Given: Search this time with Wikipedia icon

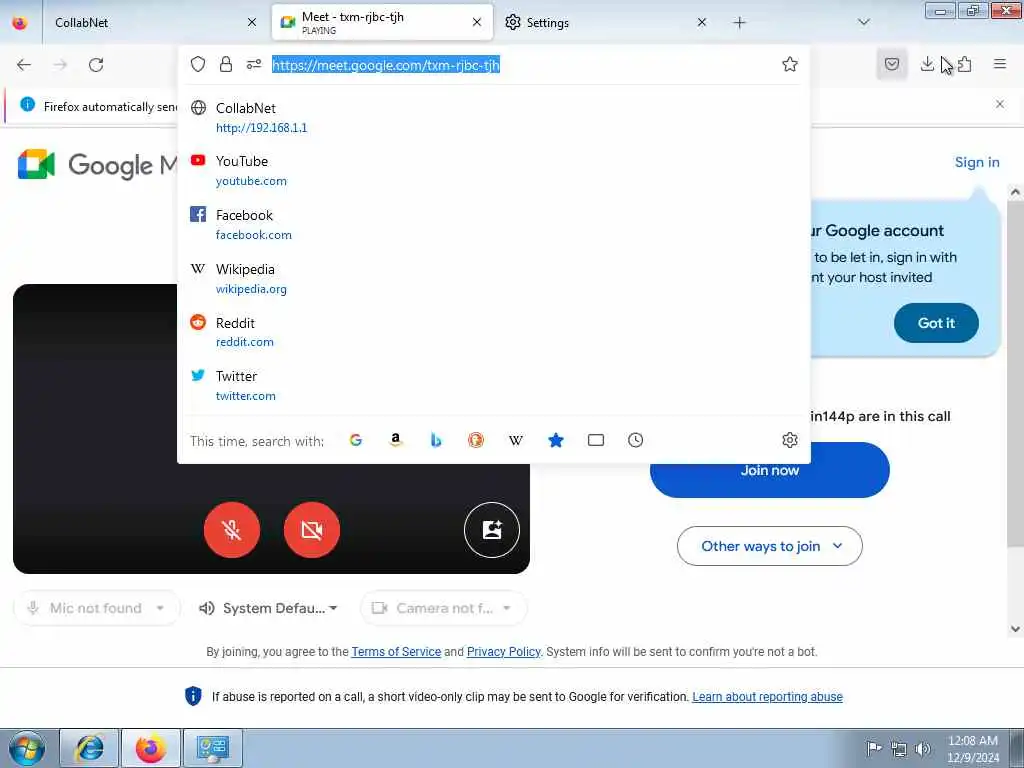Looking at the screenshot, I should 516,440.
